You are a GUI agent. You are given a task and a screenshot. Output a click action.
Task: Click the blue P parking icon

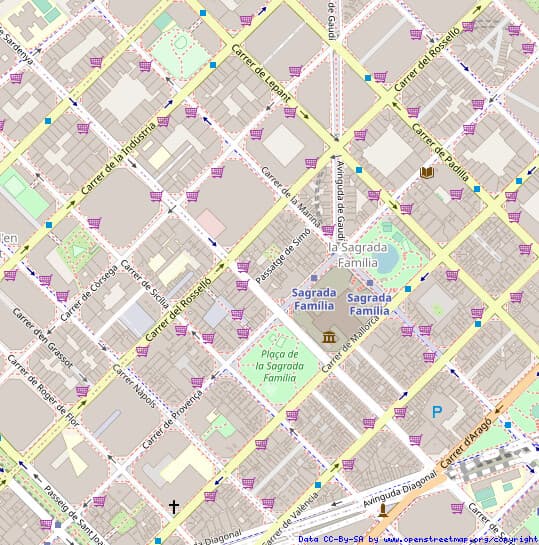pyautogui.click(x=437, y=412)
